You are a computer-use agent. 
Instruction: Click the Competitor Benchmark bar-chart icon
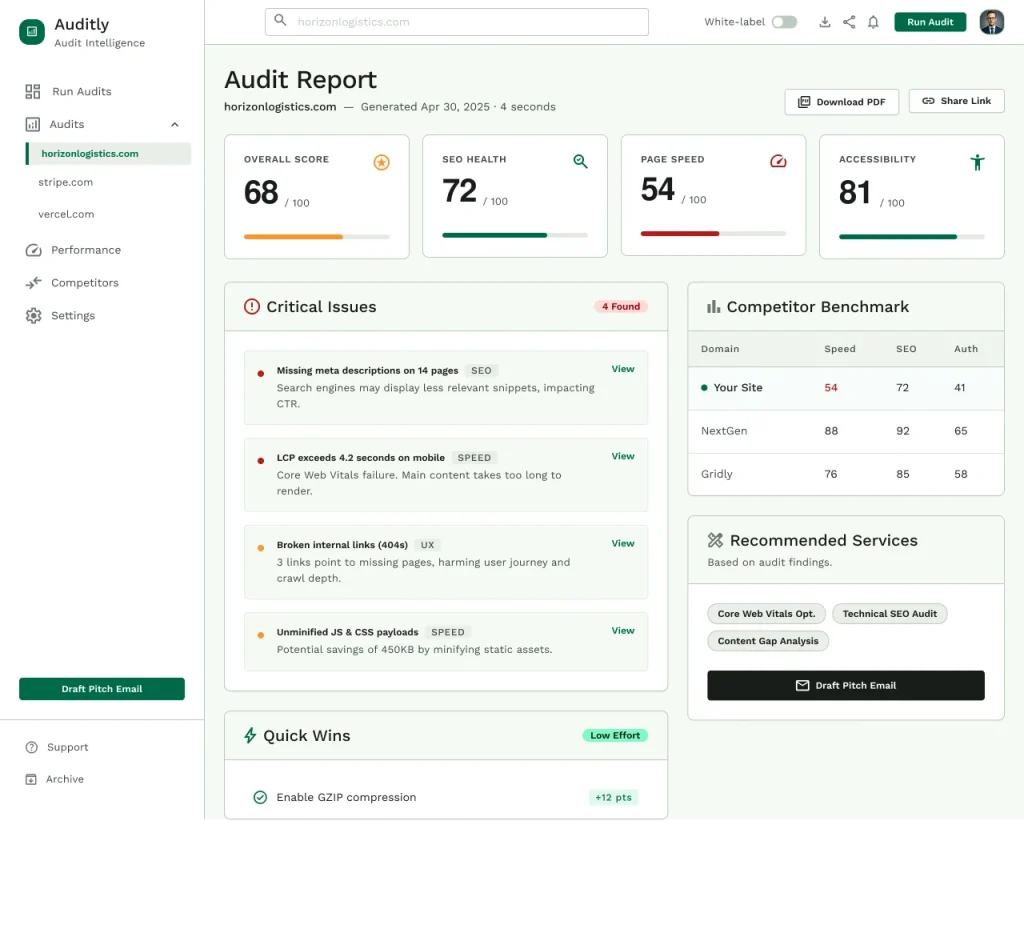tap(713, 306)
